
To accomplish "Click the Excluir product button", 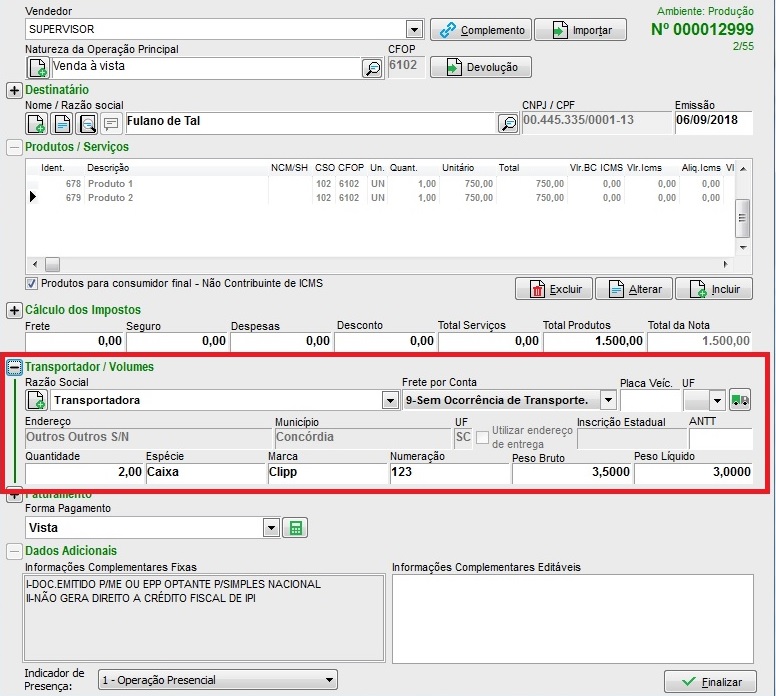I will coord(554,289).
